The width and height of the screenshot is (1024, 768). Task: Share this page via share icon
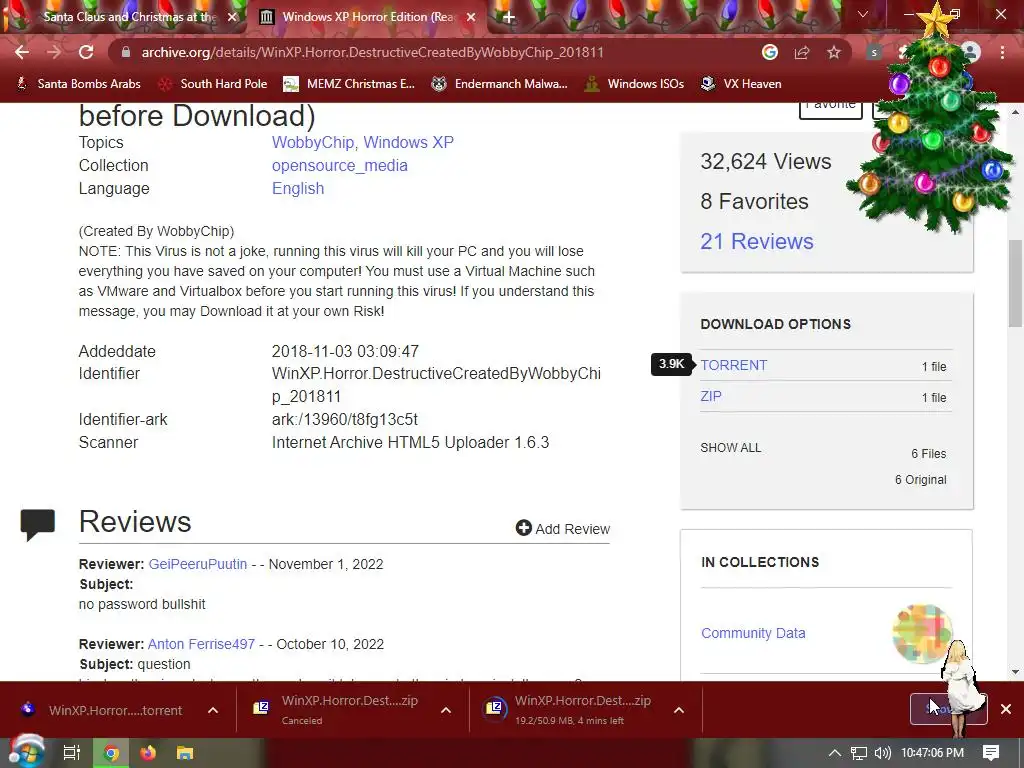[x=802, y=52]
